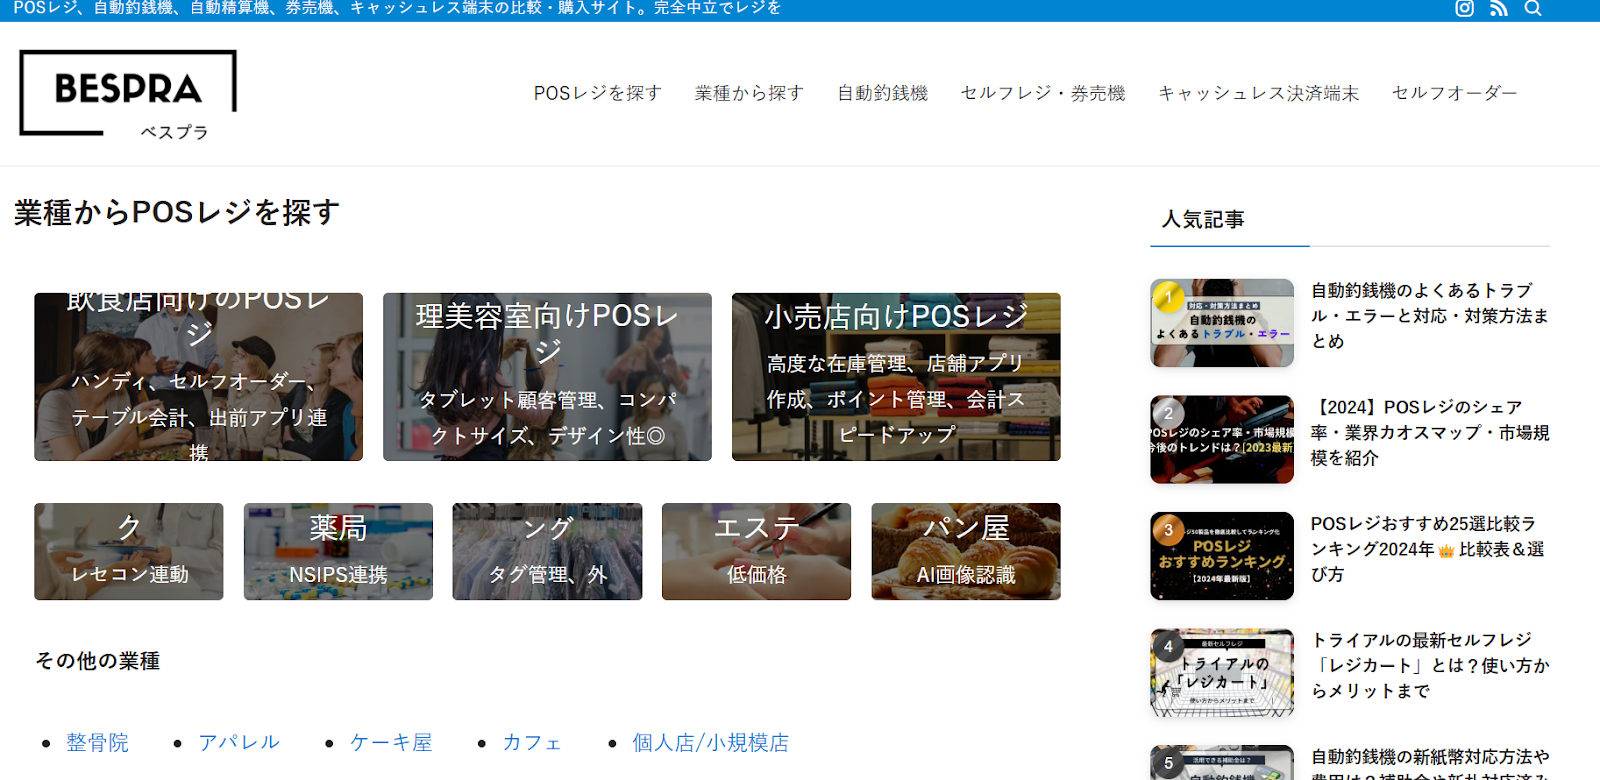The image size is (1600, 780).
Task: Select 自動釣銭機 in navigation
Action: 882,93
